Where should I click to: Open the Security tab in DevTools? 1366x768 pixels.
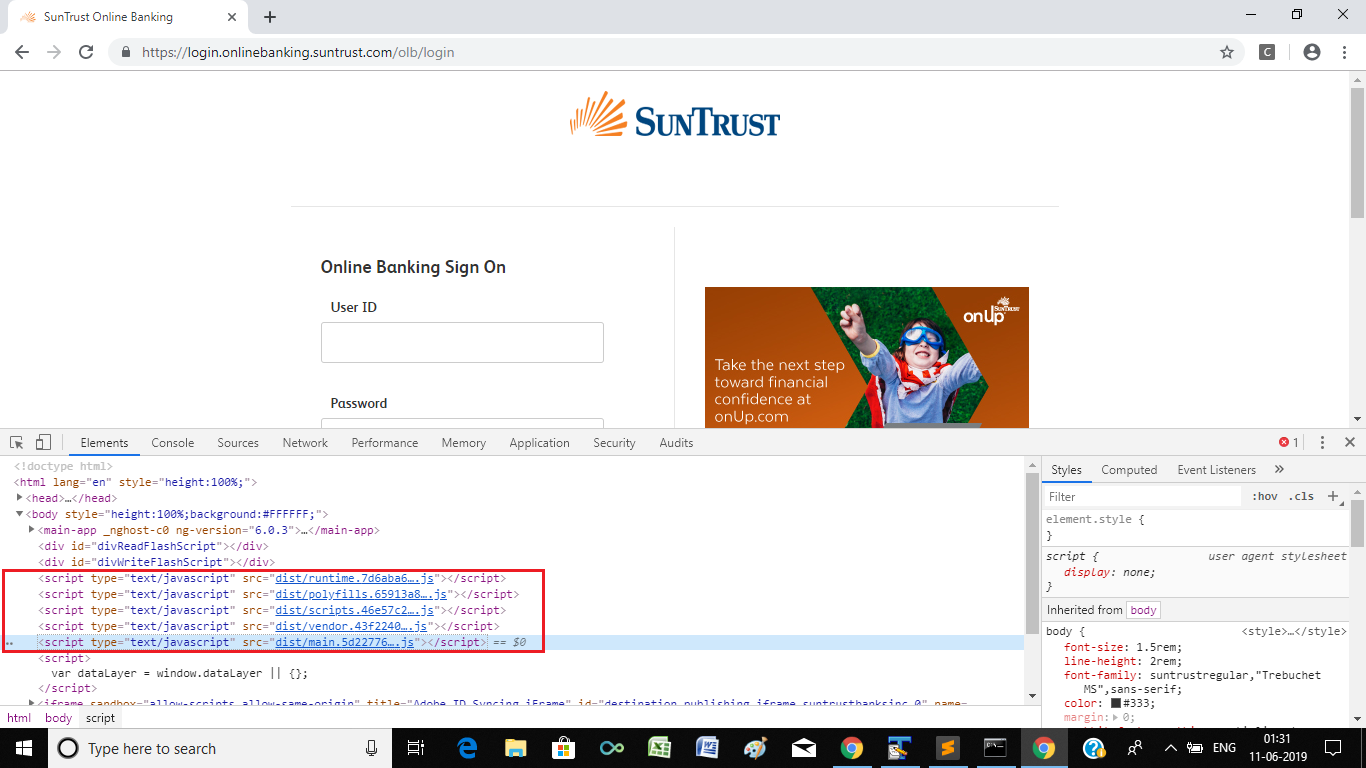coord(614,442)
